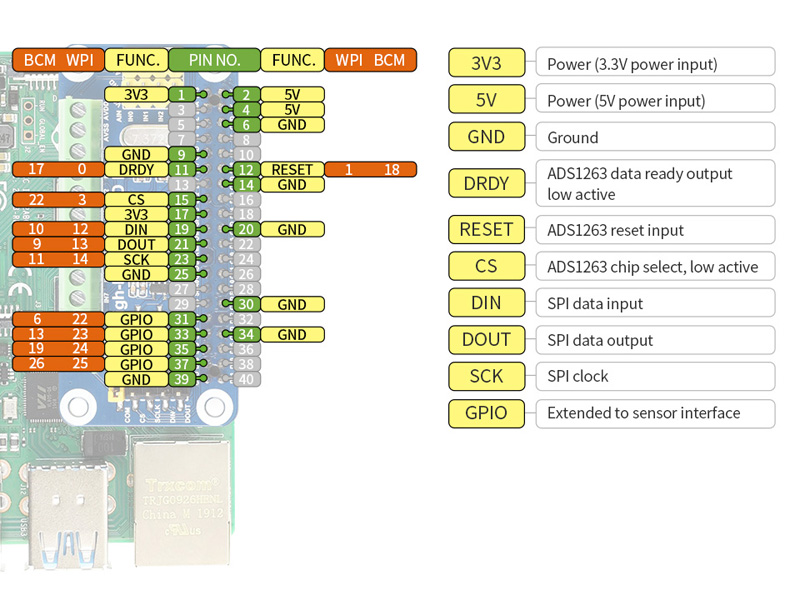Select the "SCK" label beside pin 23
800x600 pixels.
tap(136, 260)
